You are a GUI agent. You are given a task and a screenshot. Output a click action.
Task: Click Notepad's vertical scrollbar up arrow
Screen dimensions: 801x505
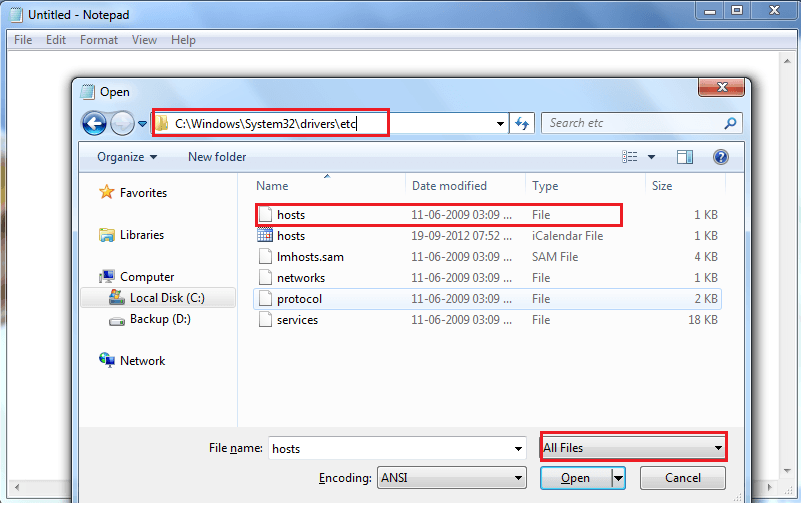787,61
